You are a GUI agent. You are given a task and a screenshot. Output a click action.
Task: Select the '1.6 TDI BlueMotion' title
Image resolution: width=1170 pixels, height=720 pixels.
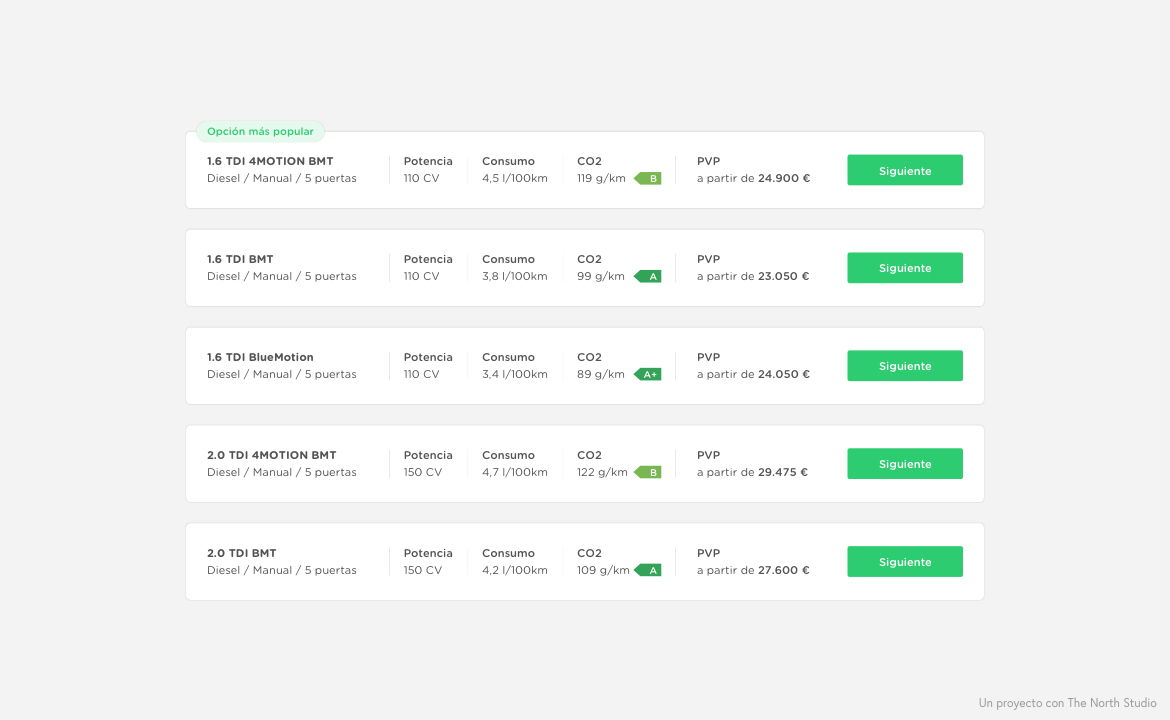coord(260,357)
